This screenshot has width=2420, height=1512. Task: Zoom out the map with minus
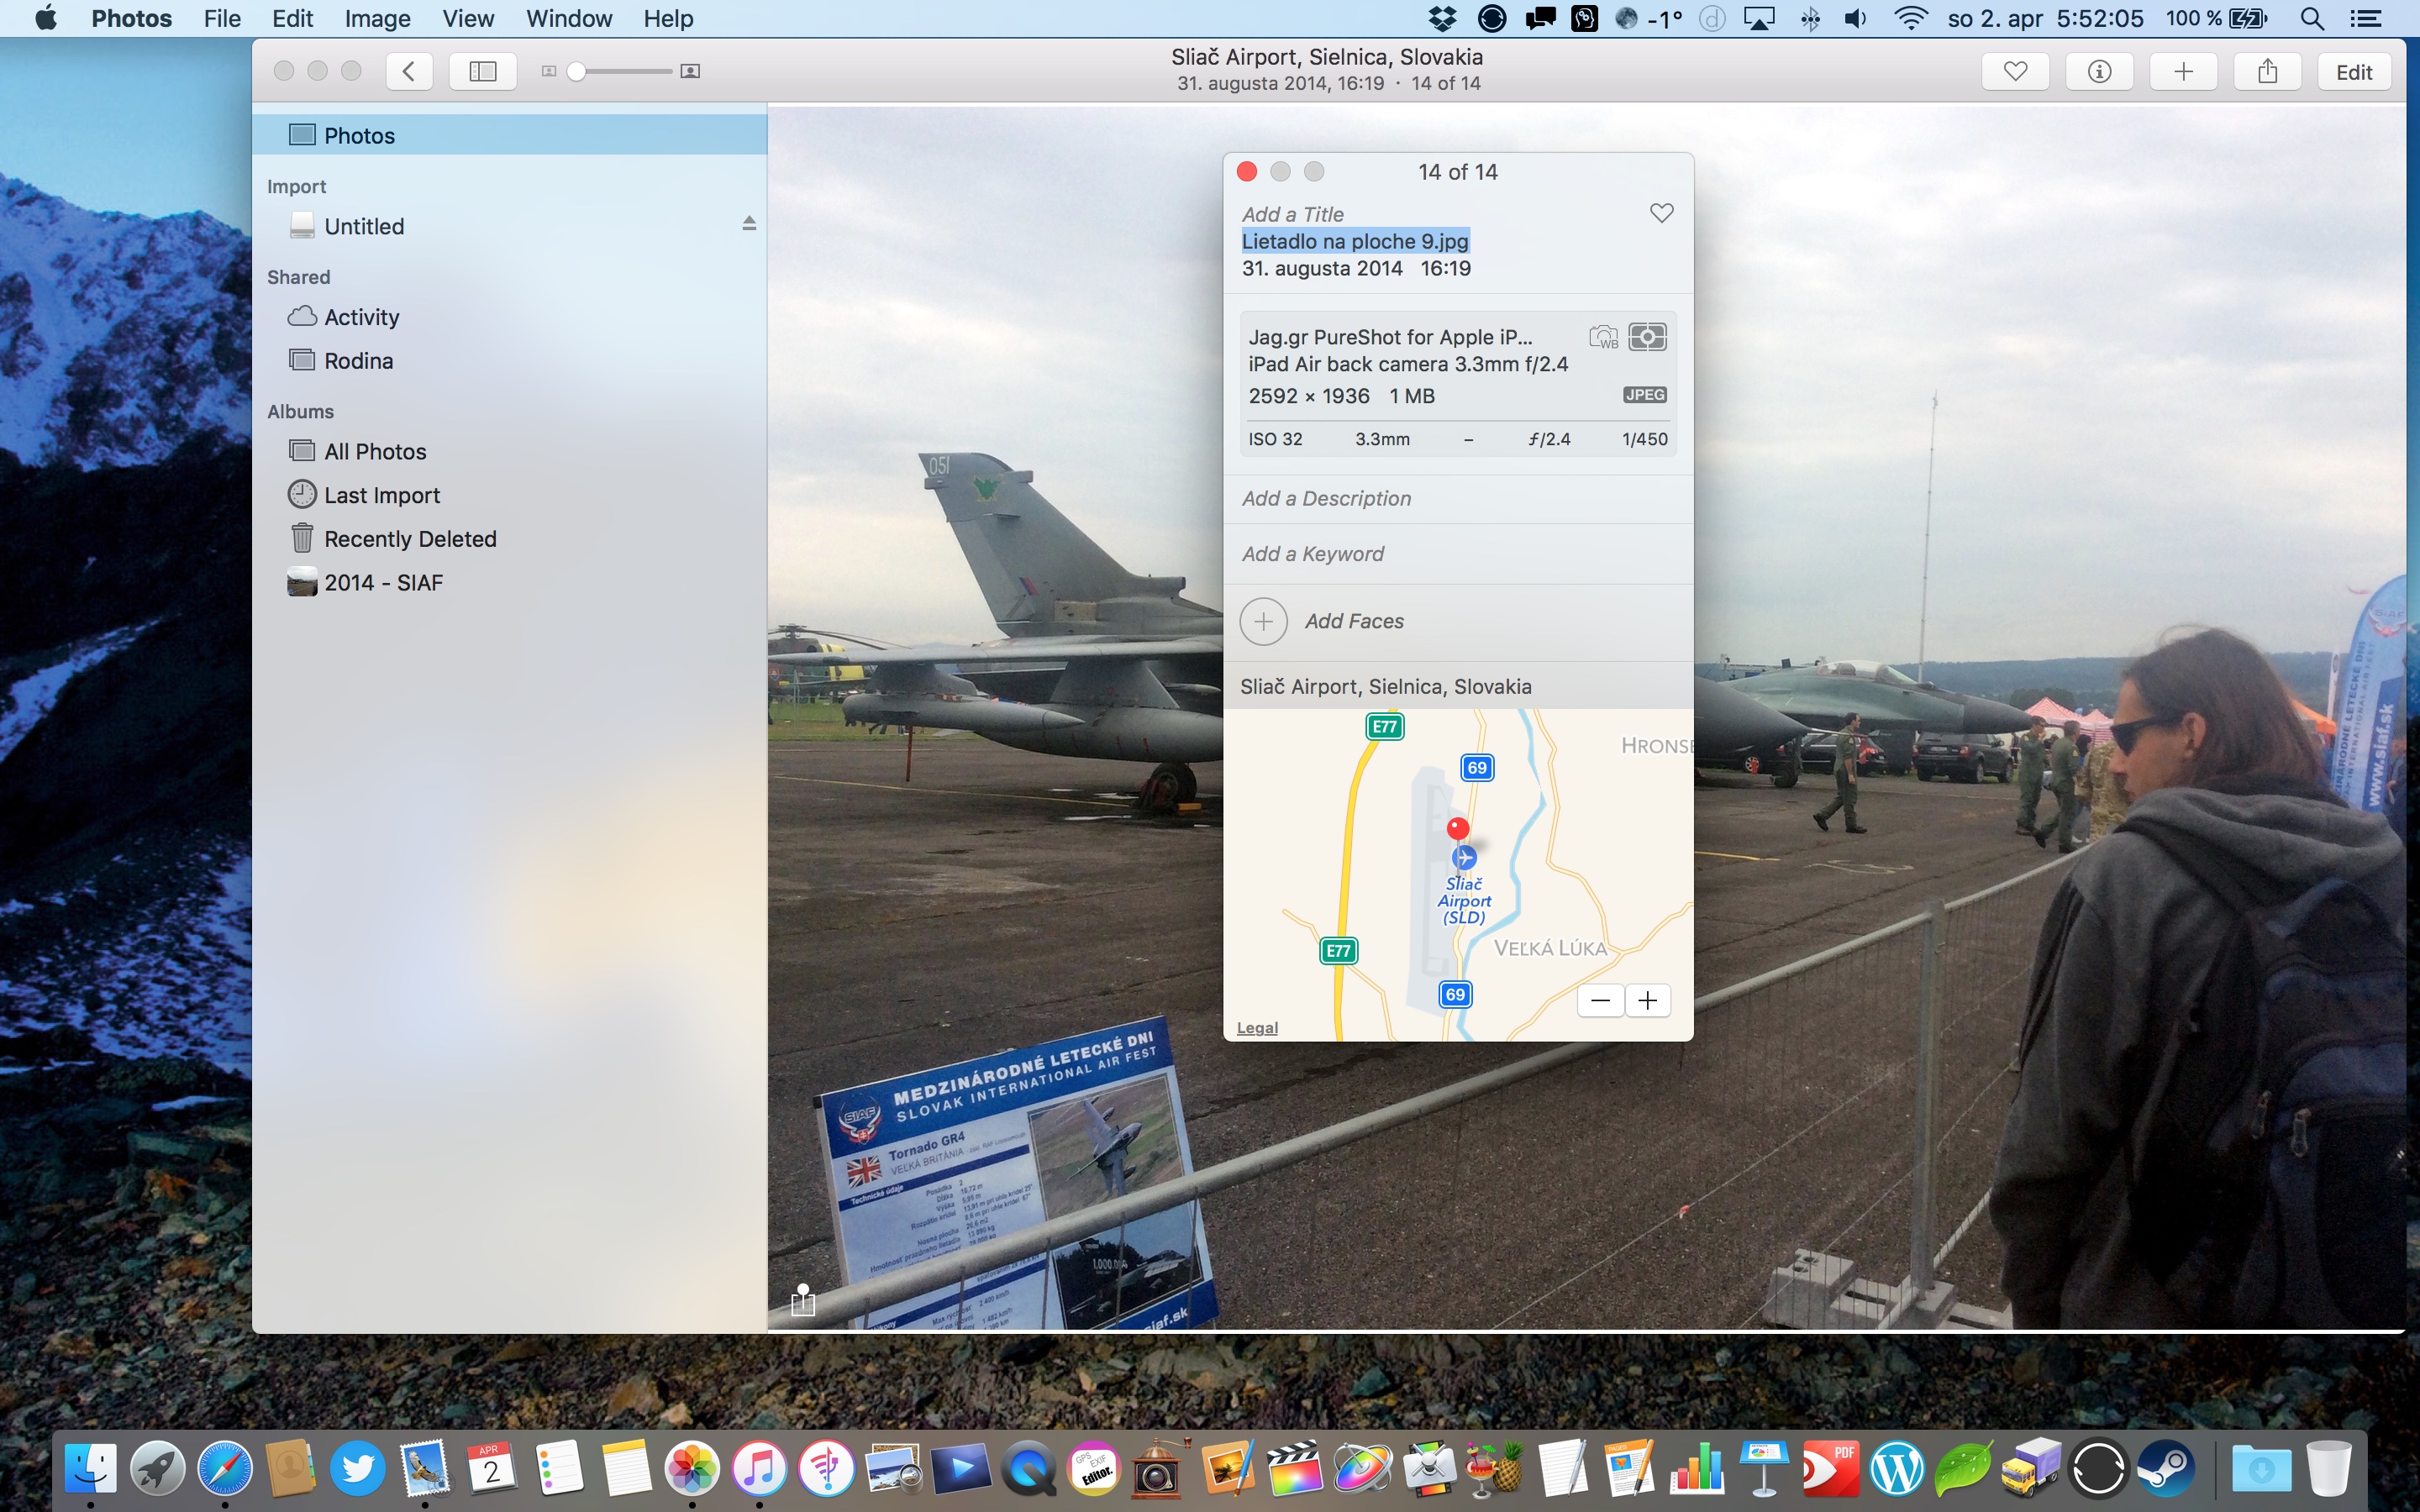click(1600, 1000)
